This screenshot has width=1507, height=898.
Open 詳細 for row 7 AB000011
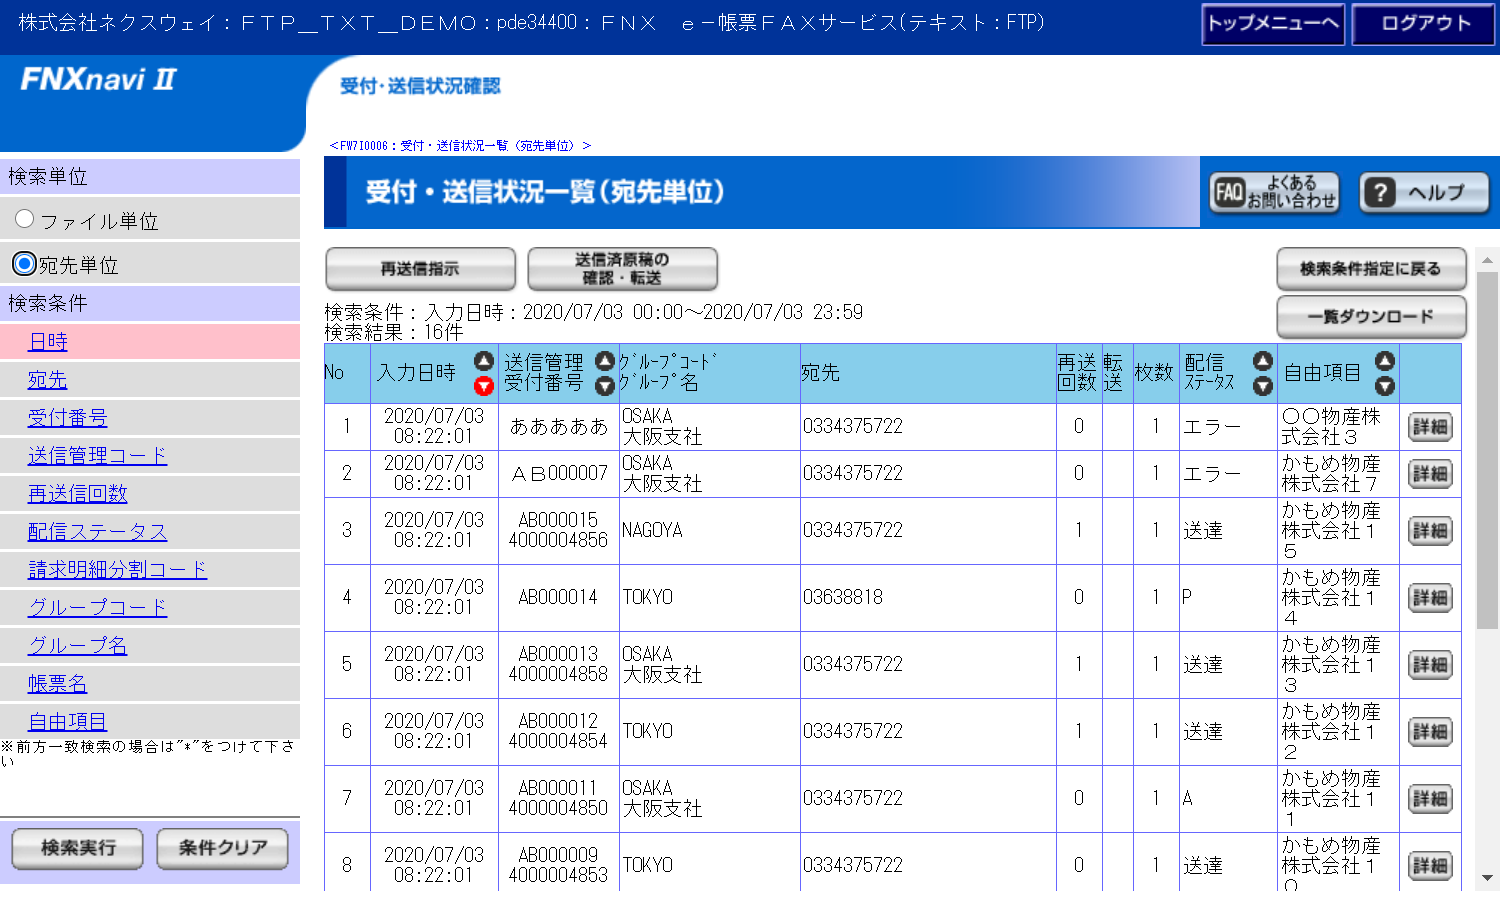pyautogui.click(x=1430, y=799)
